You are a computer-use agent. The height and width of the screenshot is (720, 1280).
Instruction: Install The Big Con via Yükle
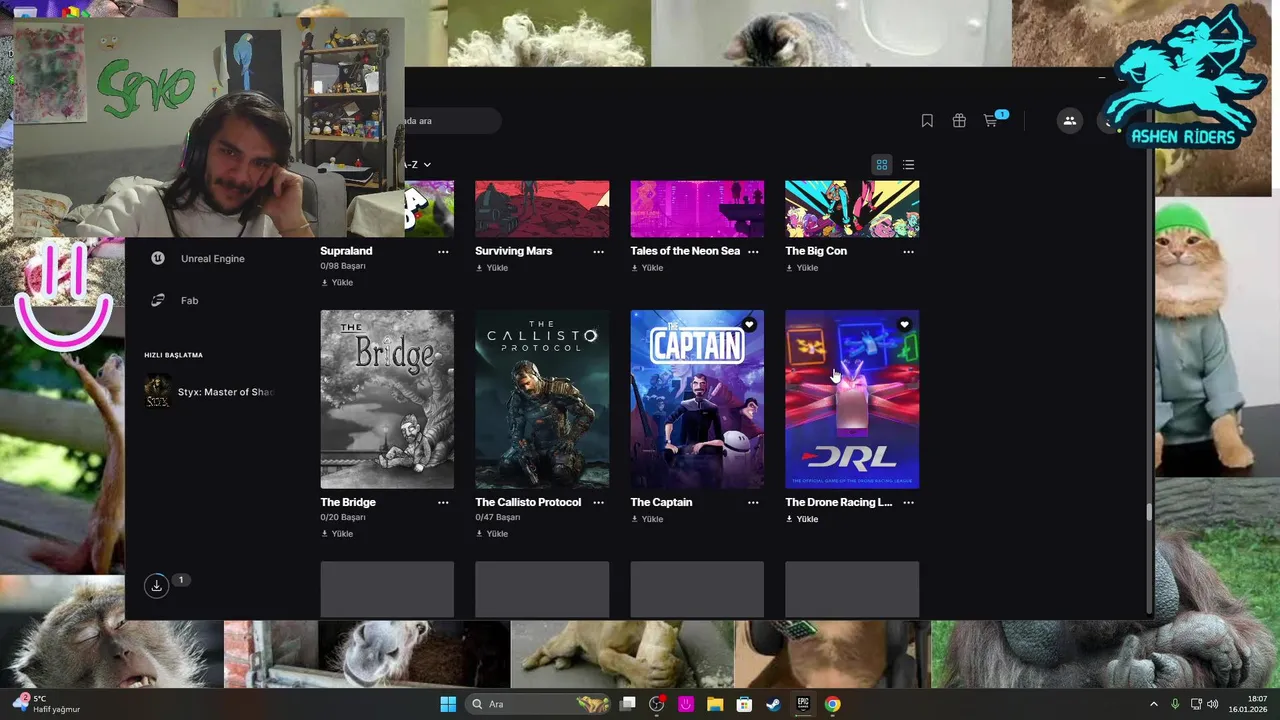pyautogui.click(x=802, y=268)
